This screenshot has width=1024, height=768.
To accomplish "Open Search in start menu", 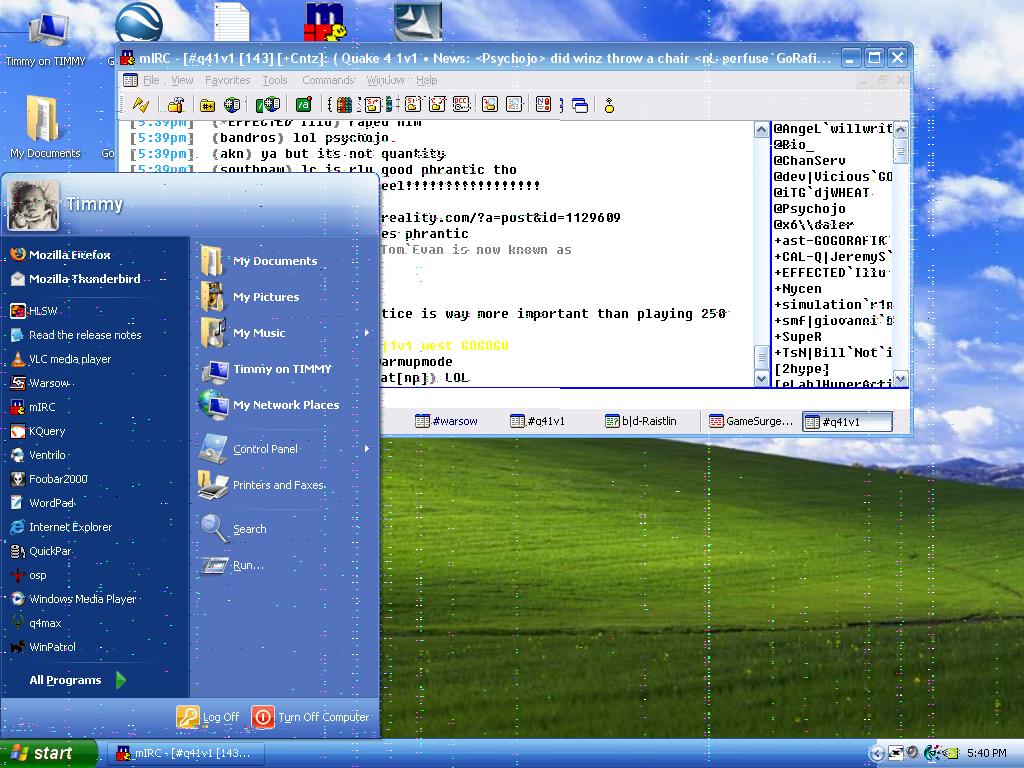I will pos(234,529).
